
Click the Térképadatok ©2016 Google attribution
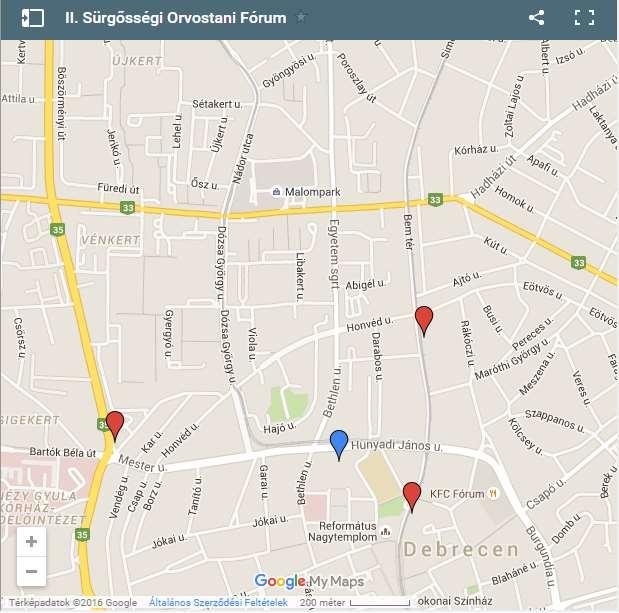pos(73,602)
